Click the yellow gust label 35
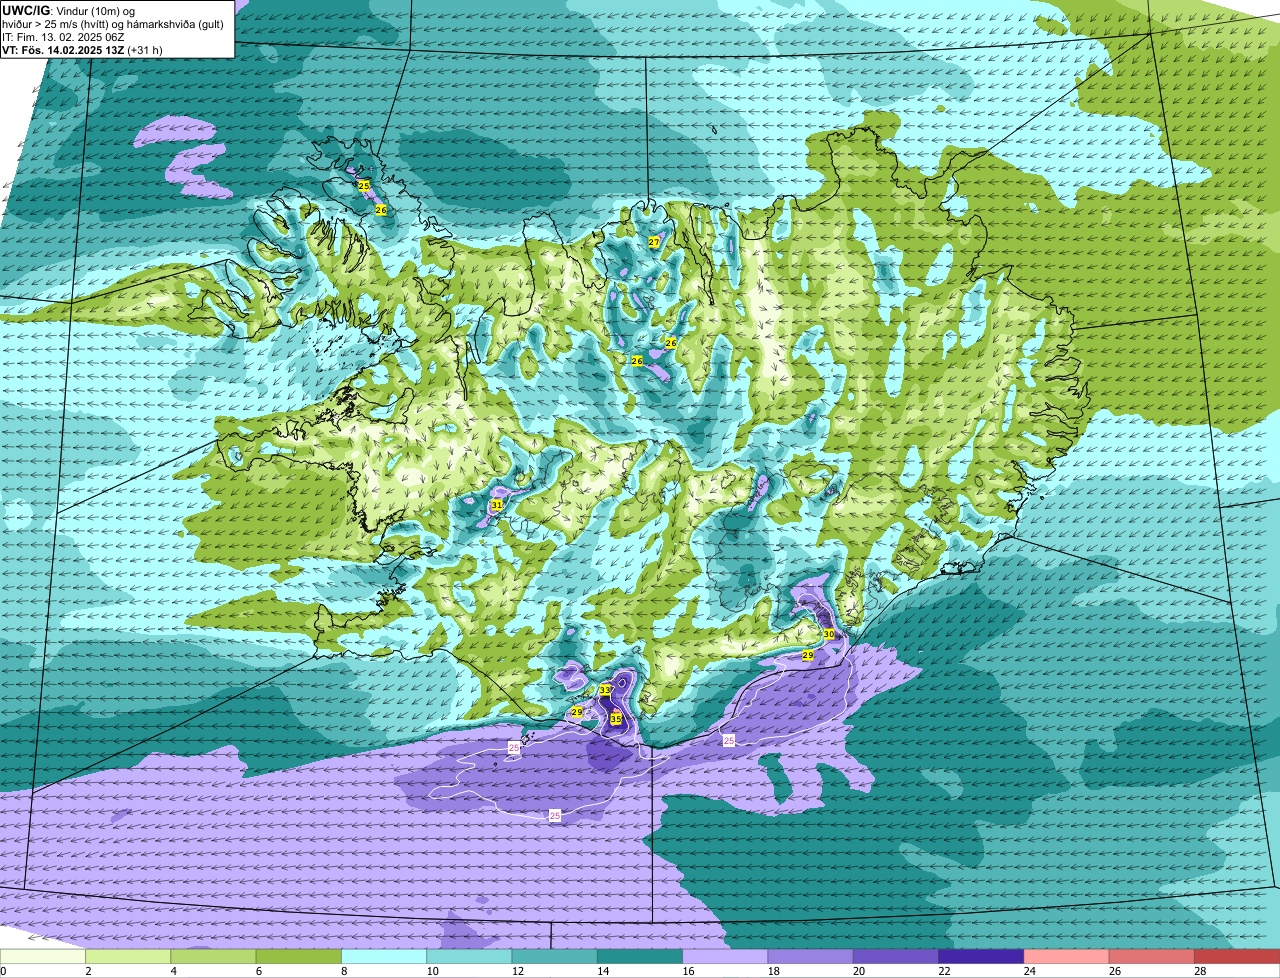This screenshot has height=978, width=1280. [x=616, y=719]
